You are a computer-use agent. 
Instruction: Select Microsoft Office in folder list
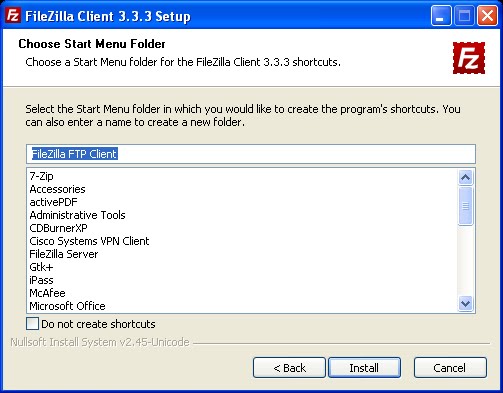pyautogui.click(x=67, y=306)
